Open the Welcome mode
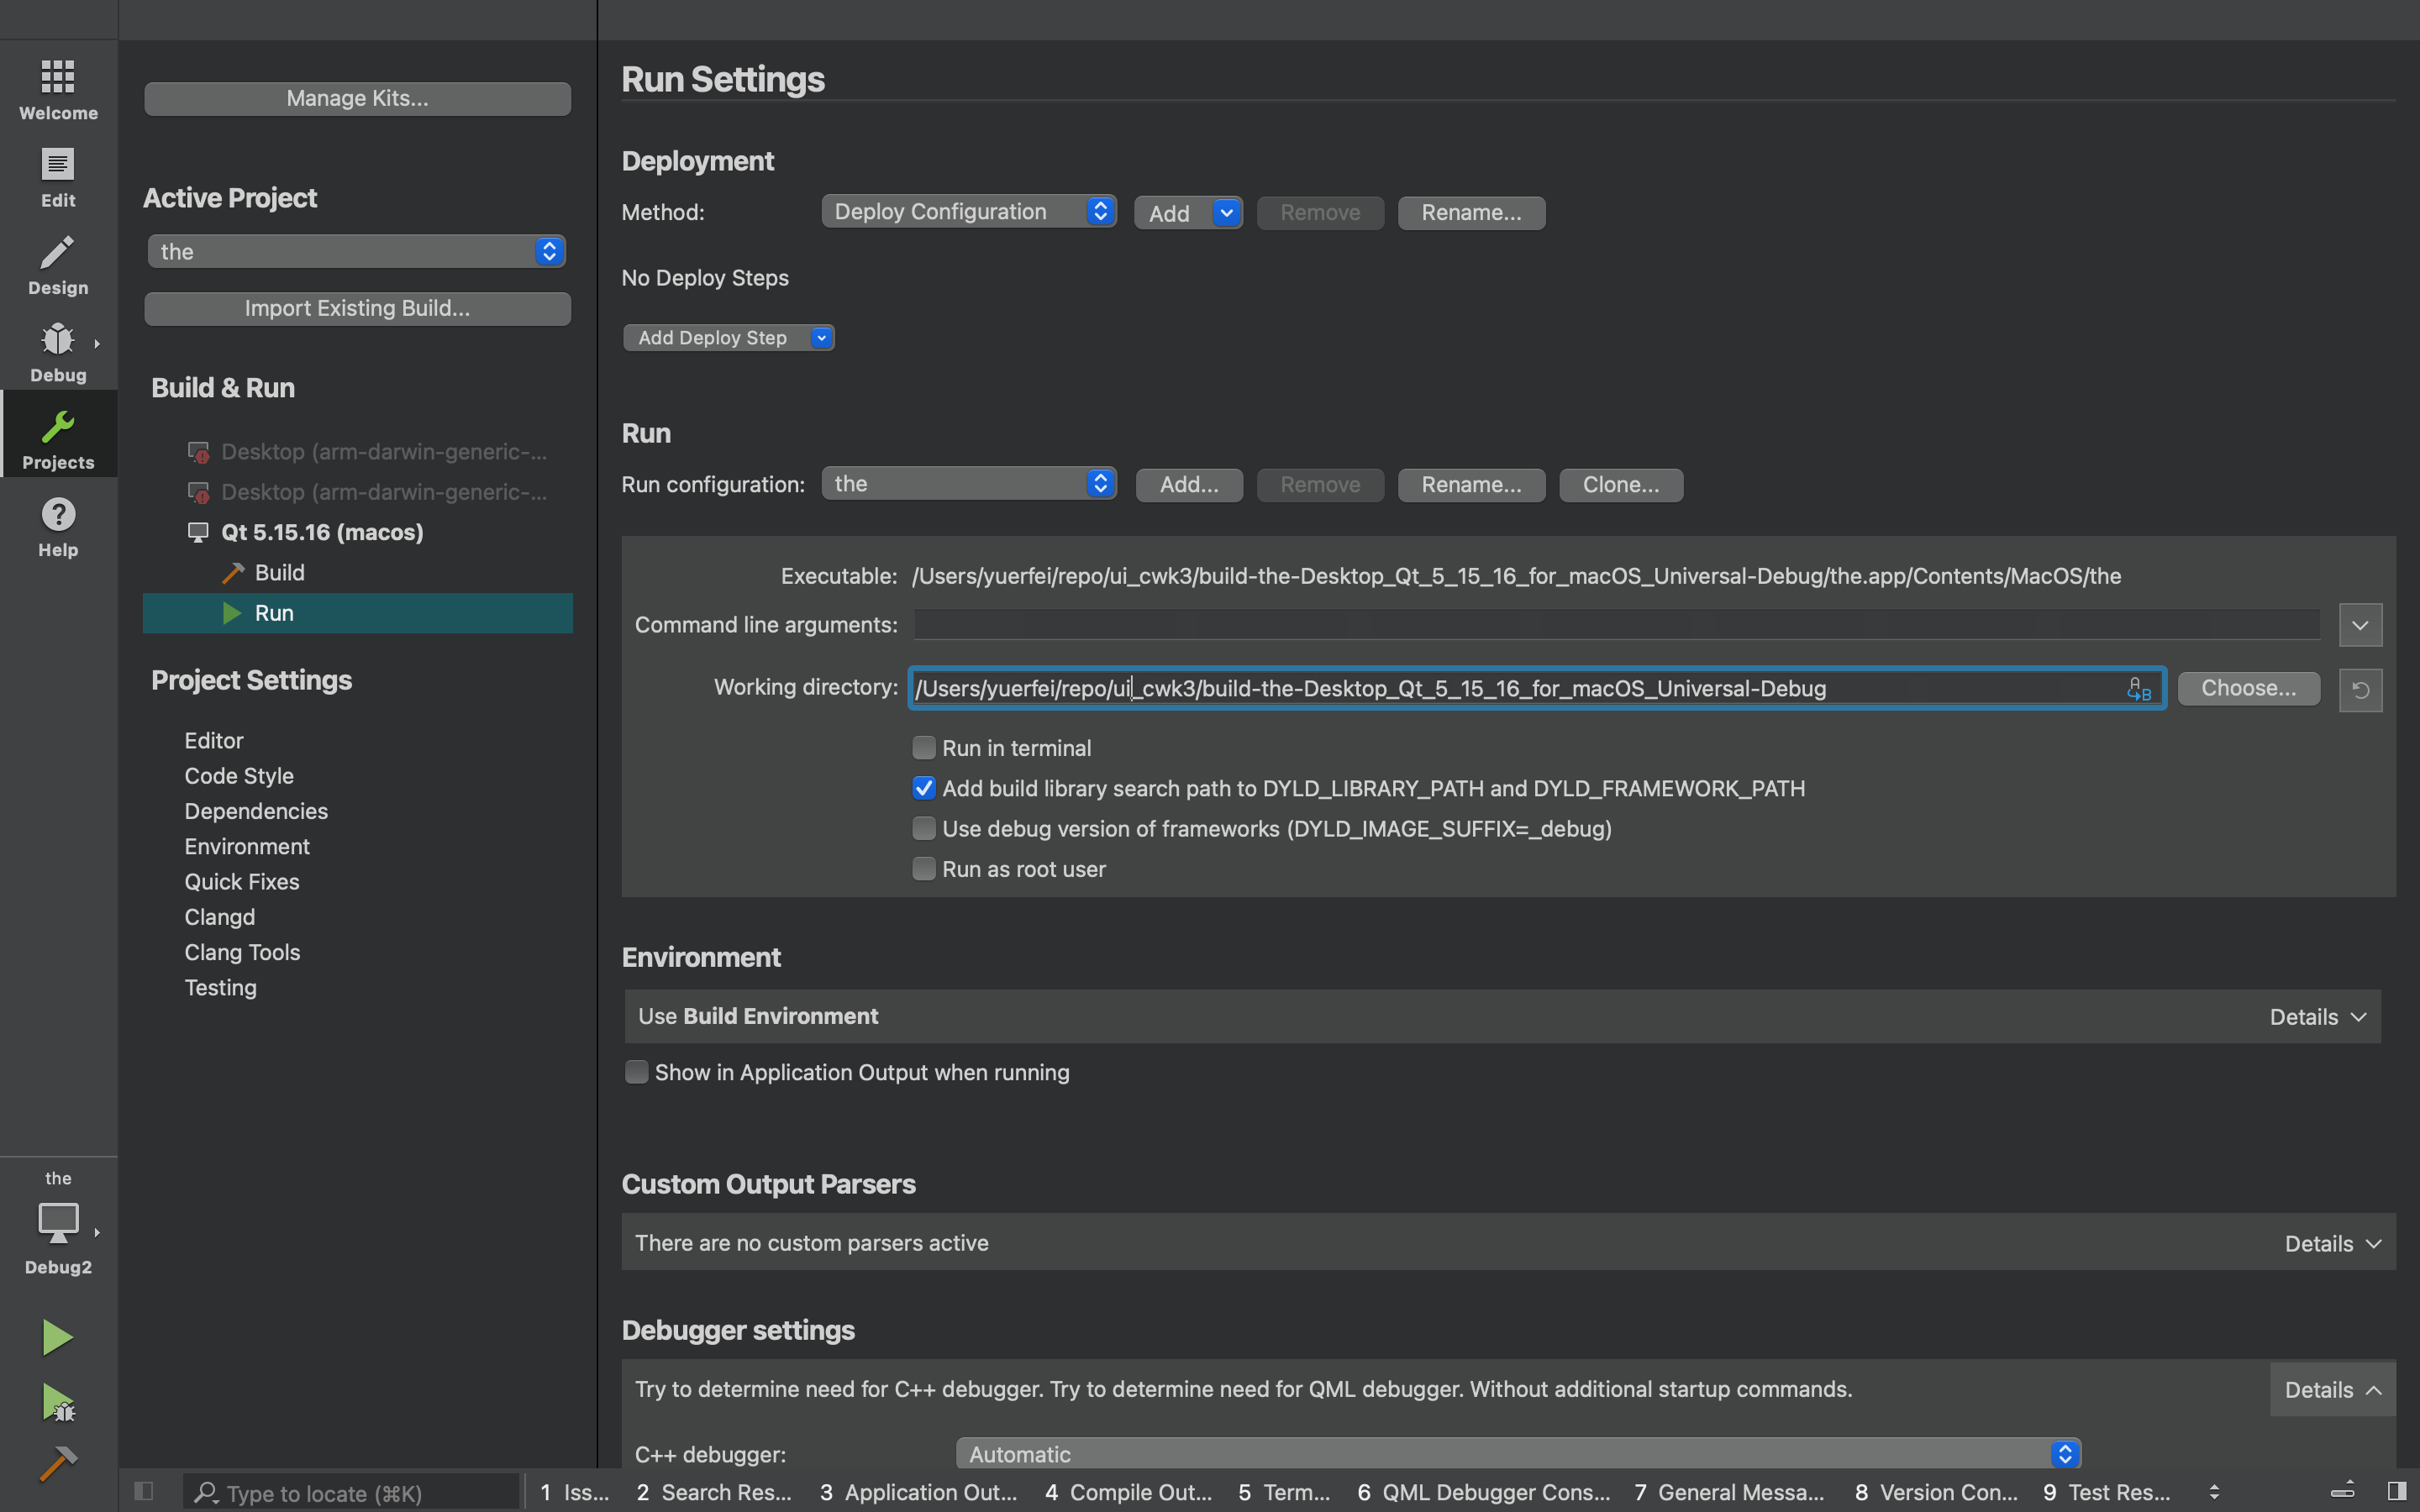 click(x=58, y=88)
